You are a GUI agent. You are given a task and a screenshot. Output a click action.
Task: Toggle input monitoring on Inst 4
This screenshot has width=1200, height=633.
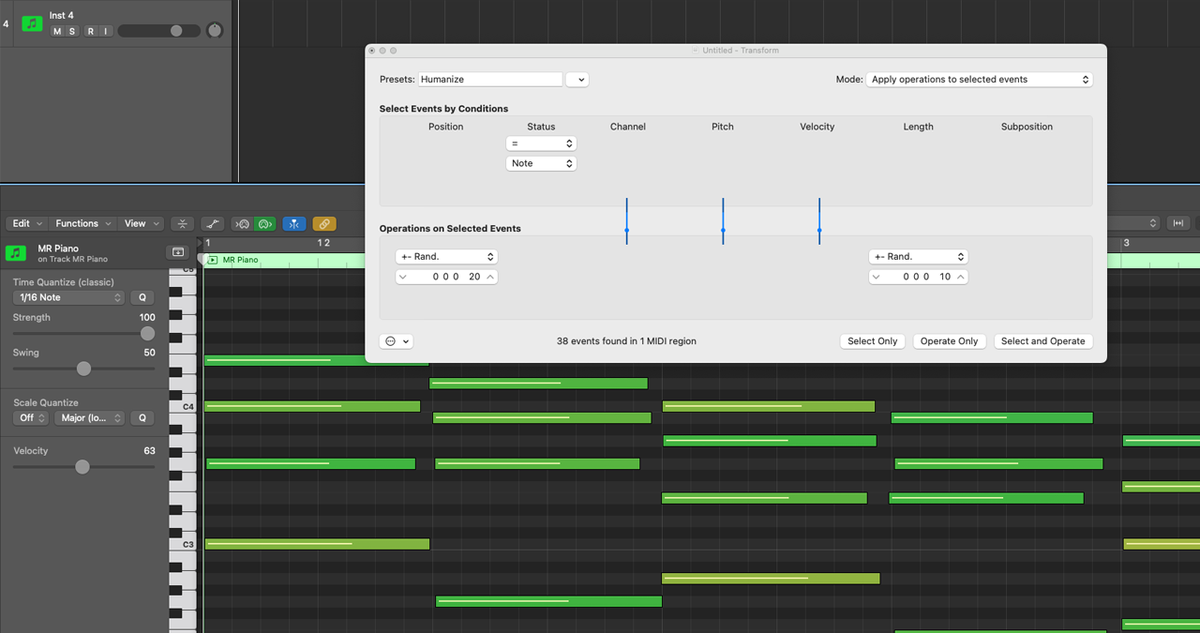click(x=104, y=31)
